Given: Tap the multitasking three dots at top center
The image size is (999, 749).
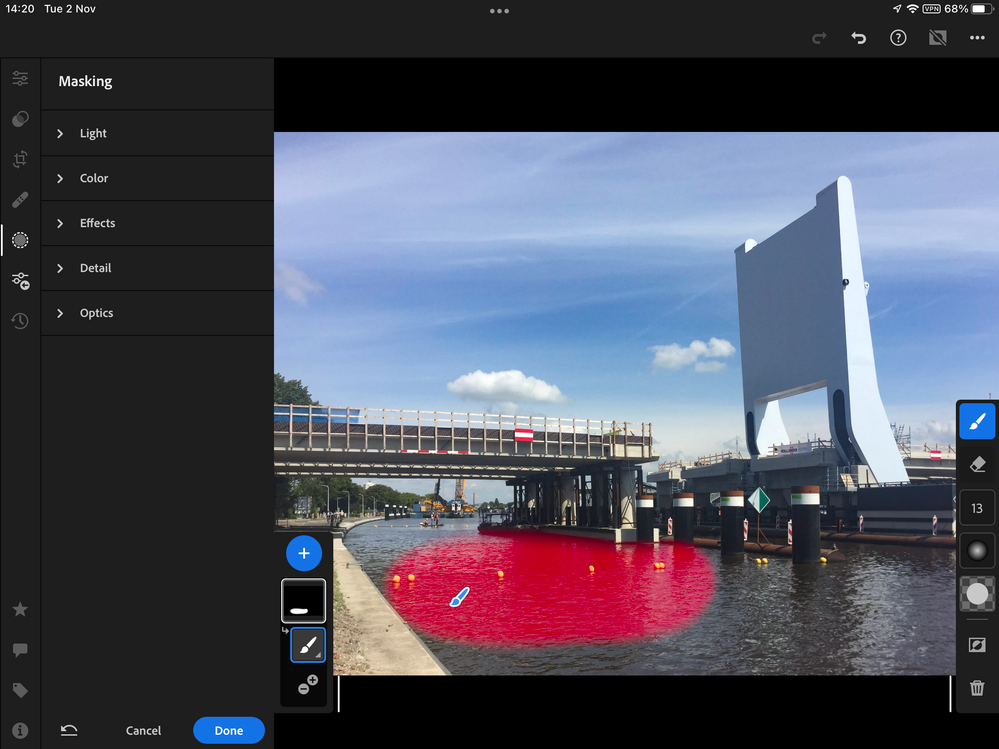Looking at the screenshot, I should tap(500, 11).
